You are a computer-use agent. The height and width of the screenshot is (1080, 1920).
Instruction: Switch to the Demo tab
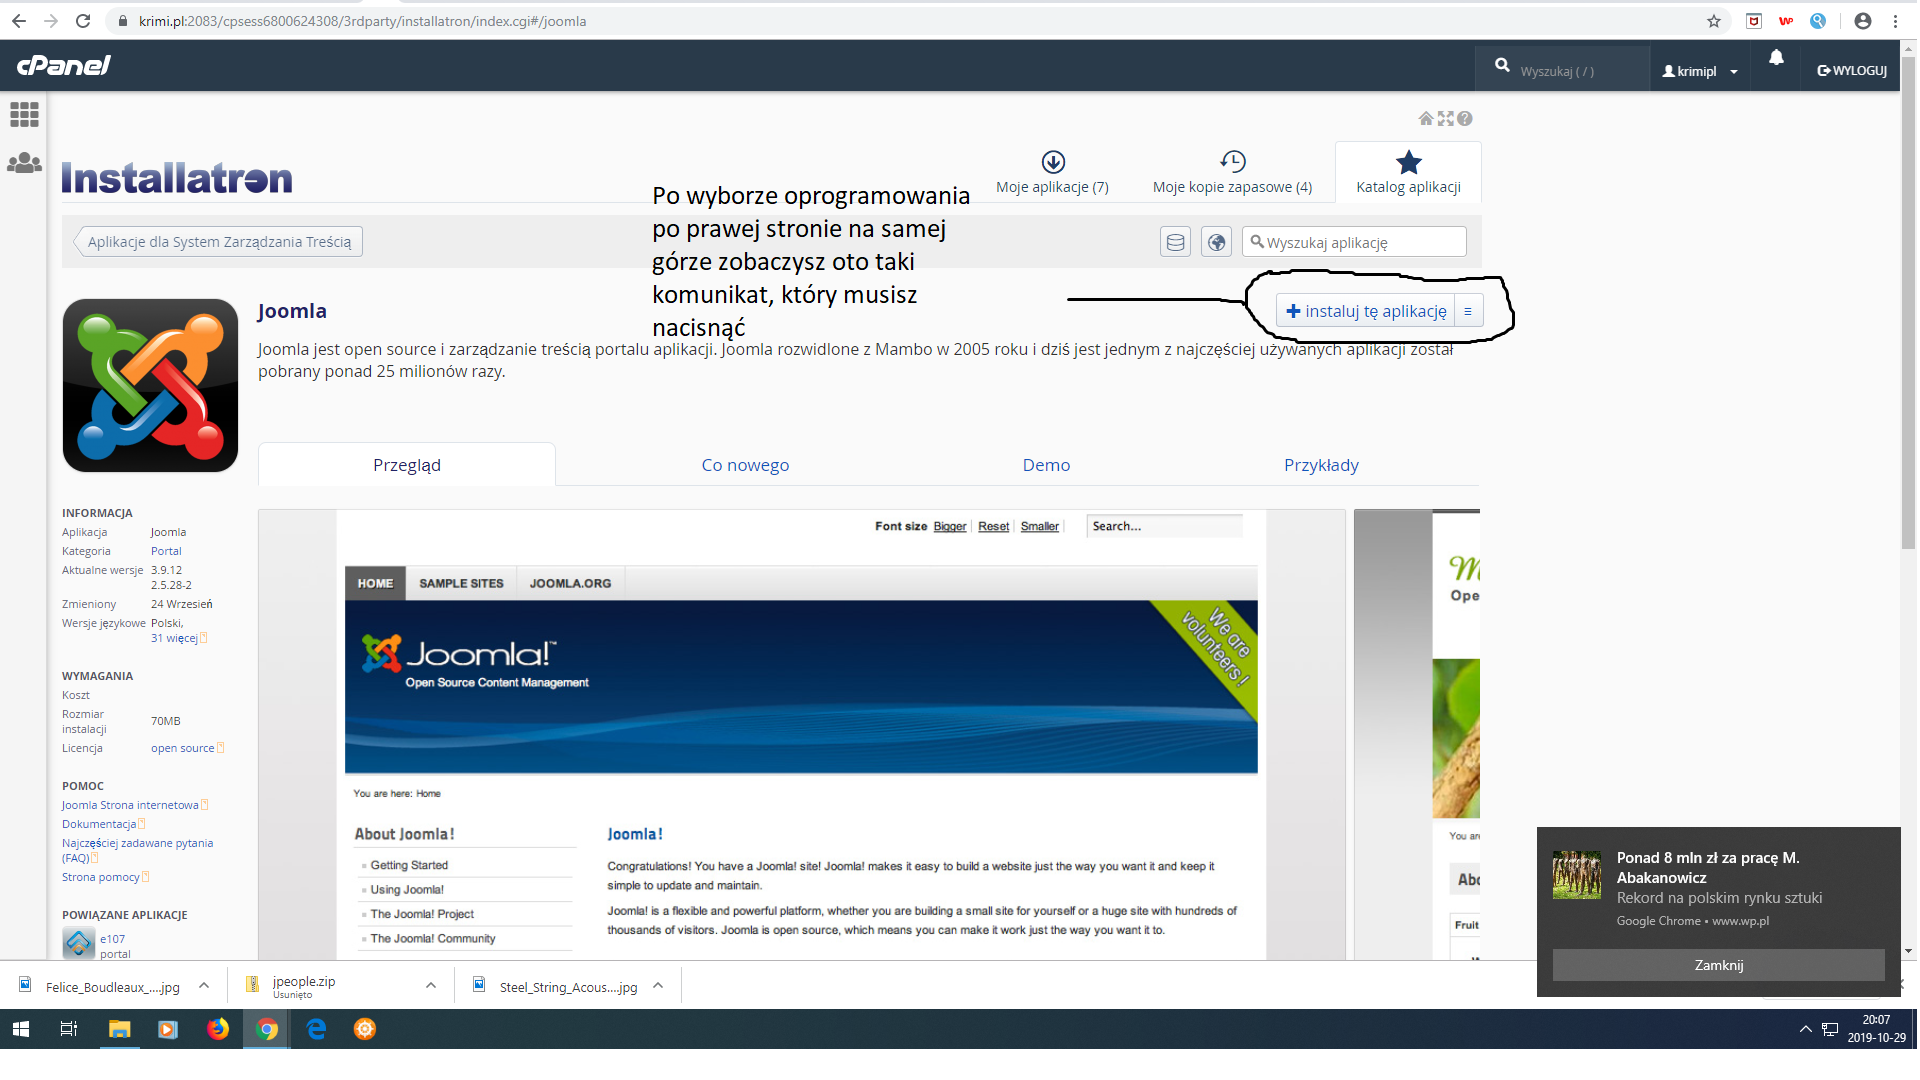(x=1046, y=465)
